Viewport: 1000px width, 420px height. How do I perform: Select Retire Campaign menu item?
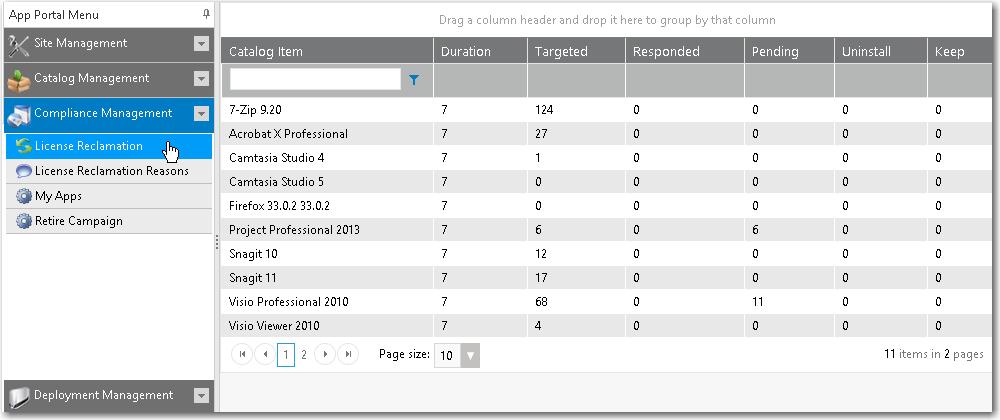pos(78,221)
